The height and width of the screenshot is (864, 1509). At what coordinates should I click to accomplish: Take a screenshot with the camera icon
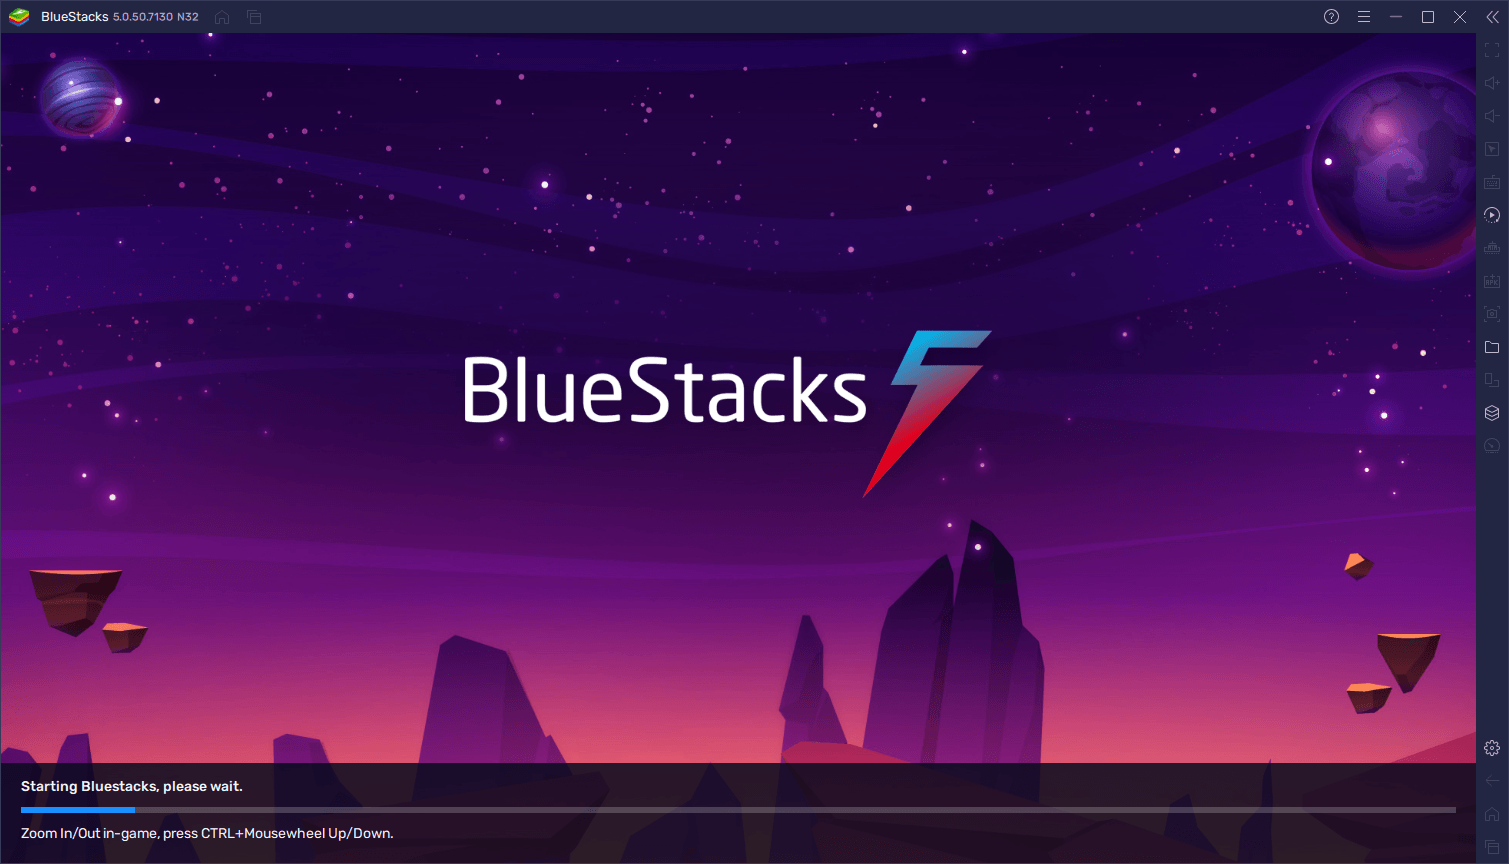[1492, 314]
